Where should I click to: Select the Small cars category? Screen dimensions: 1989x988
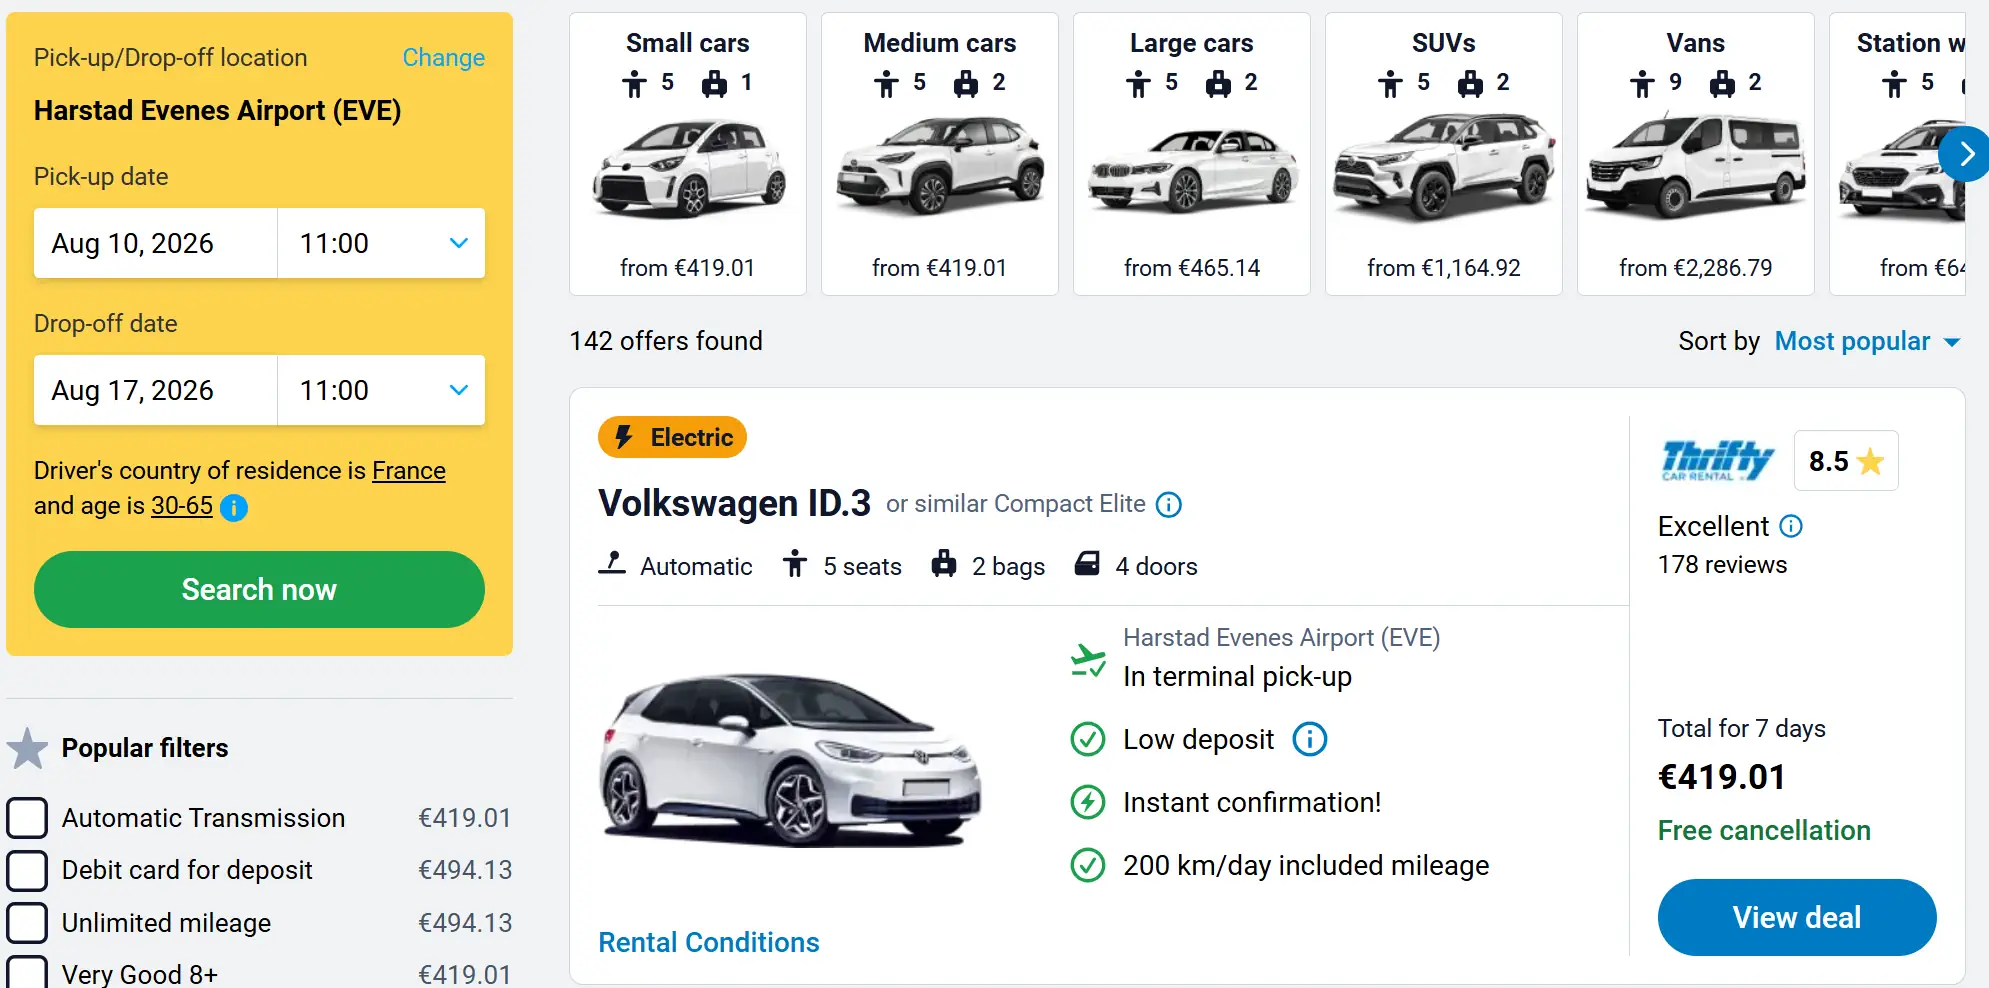pyautogui.click(x=688, y=154)
